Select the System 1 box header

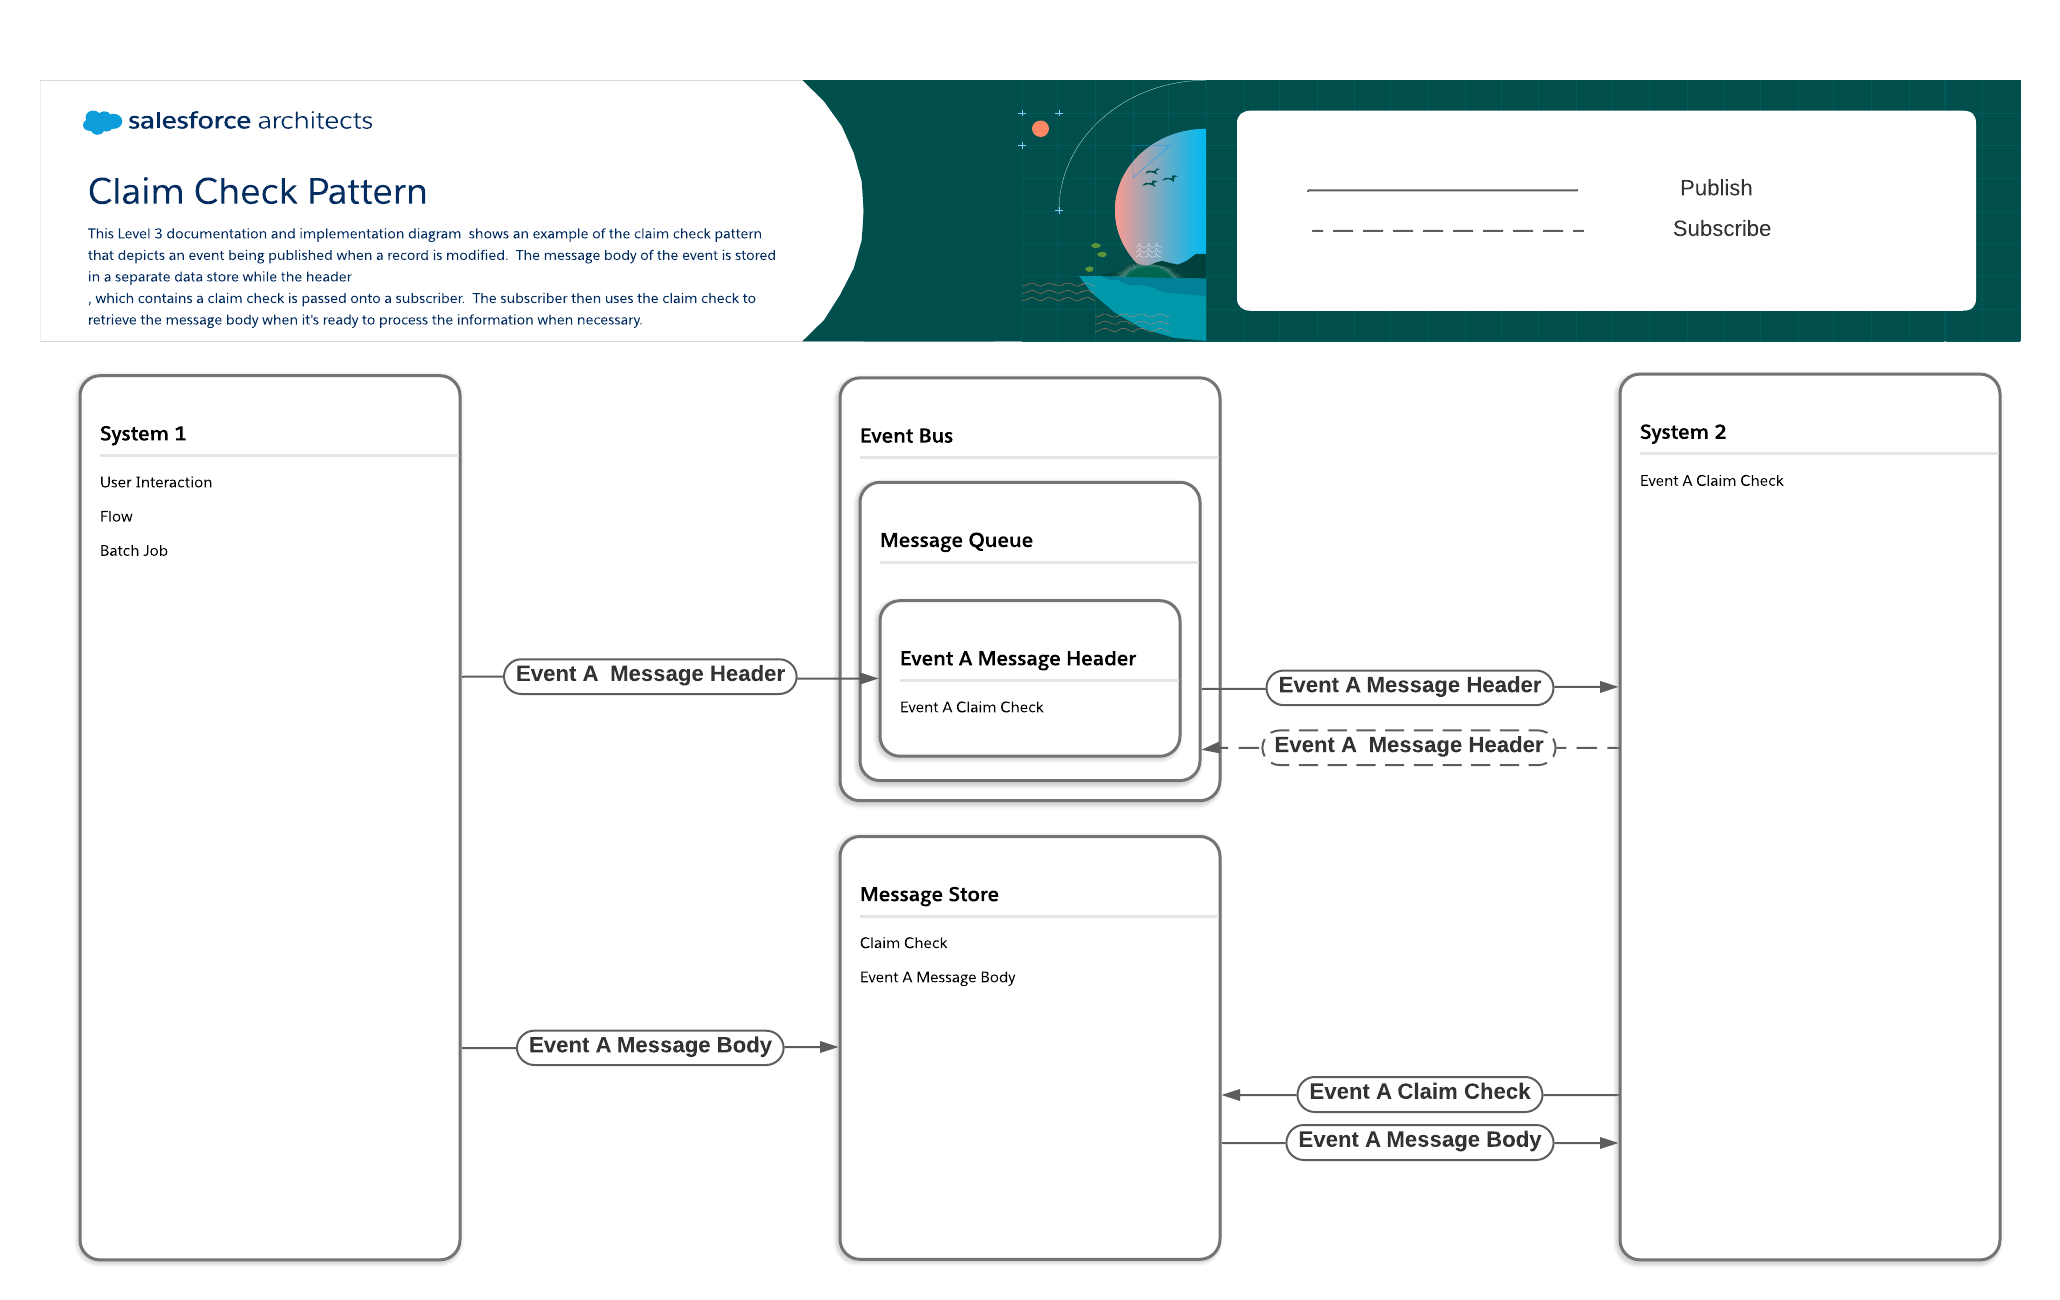[x=143, y=433]
